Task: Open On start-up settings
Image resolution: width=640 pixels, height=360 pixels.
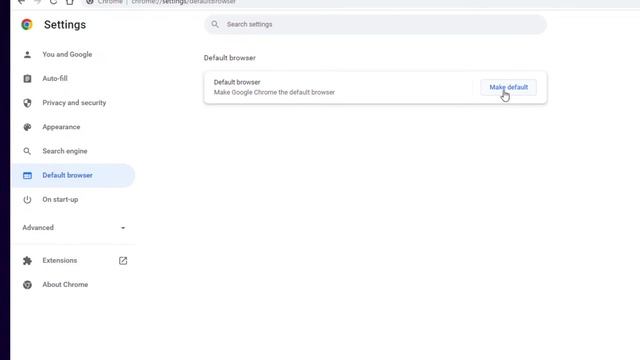Action: tap(60, 200)
